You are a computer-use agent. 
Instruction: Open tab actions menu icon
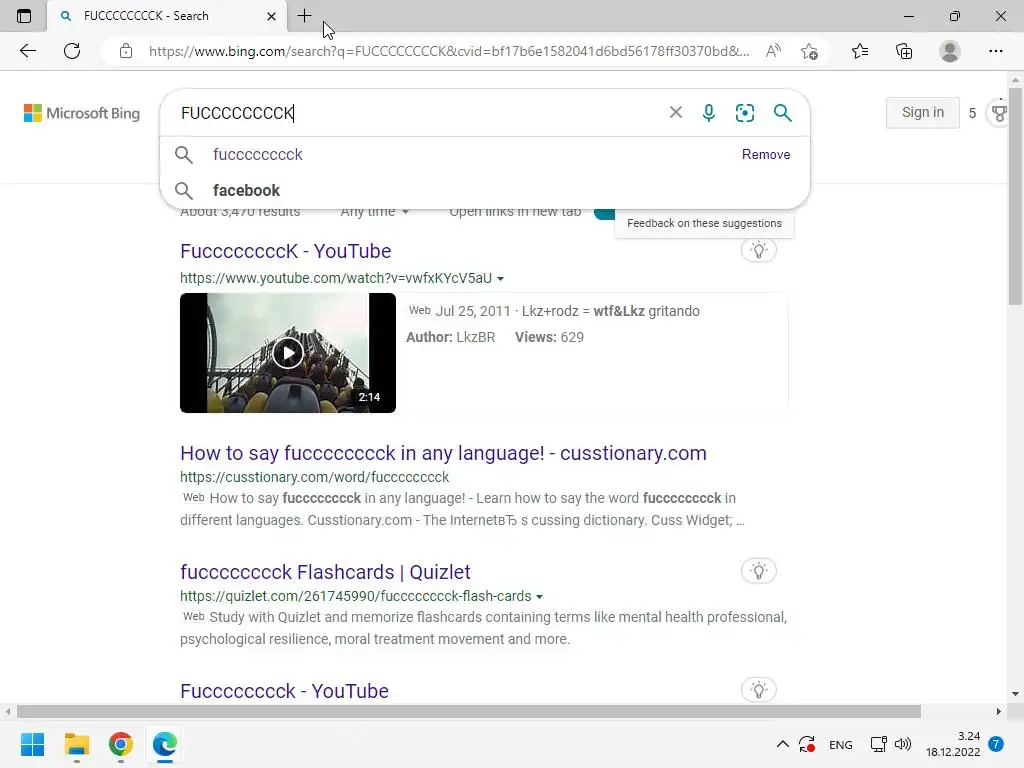24,16
